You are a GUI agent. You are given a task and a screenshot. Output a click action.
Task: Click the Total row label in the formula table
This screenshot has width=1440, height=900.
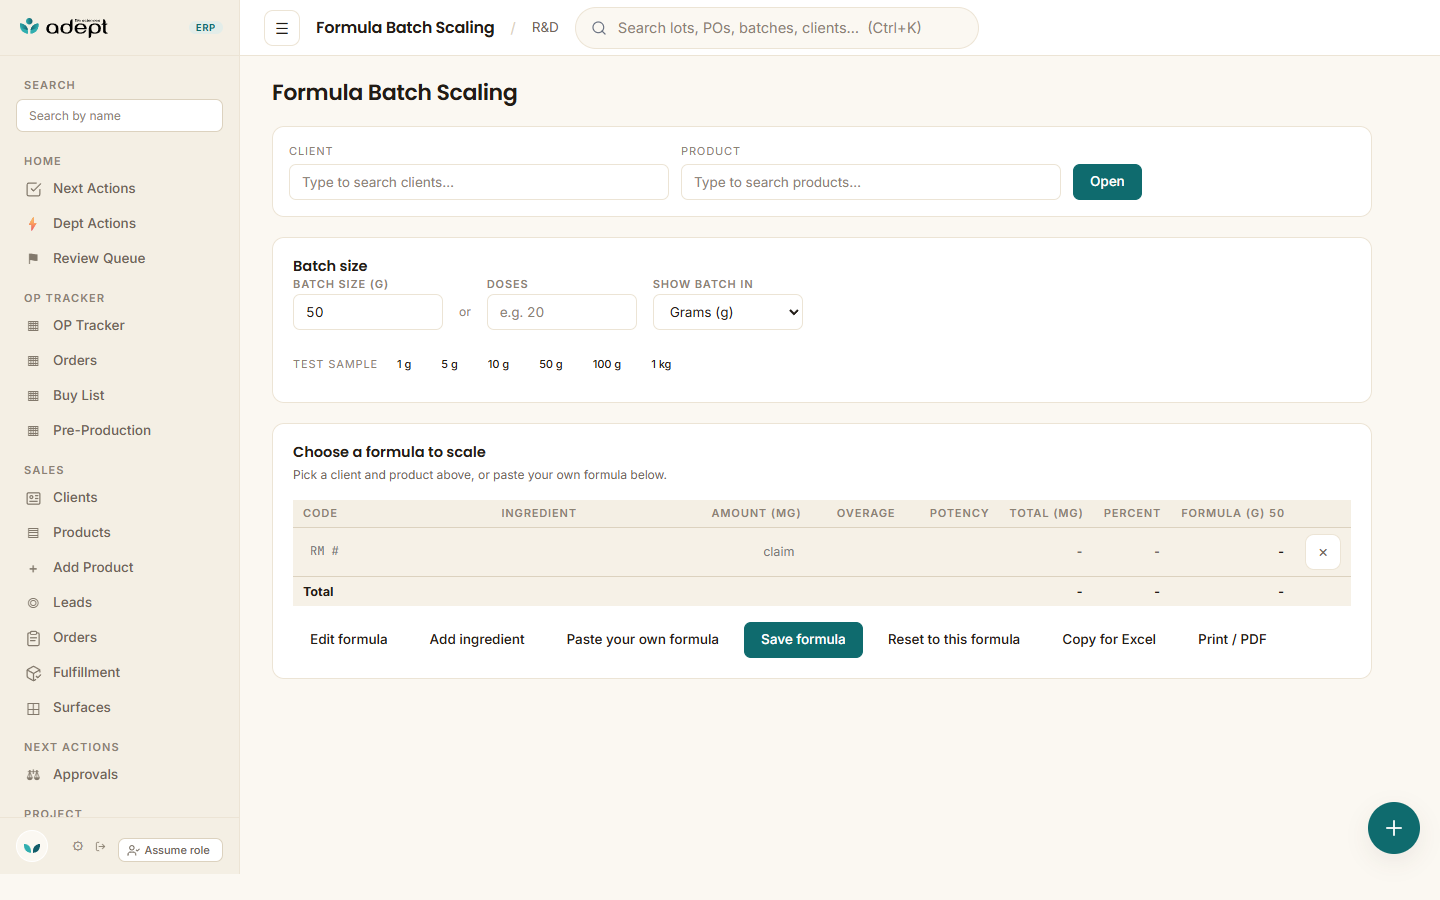pos(318,592)
